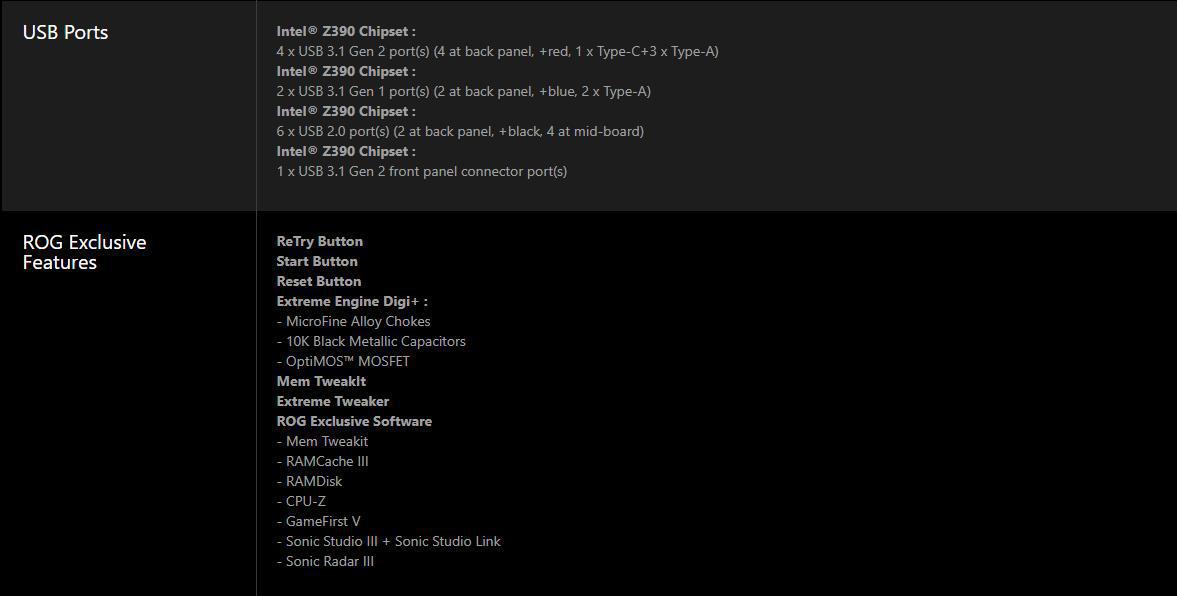1177x596 pixels.
Task: Click the GameFirst V list entry
Action: pos(318,521)
